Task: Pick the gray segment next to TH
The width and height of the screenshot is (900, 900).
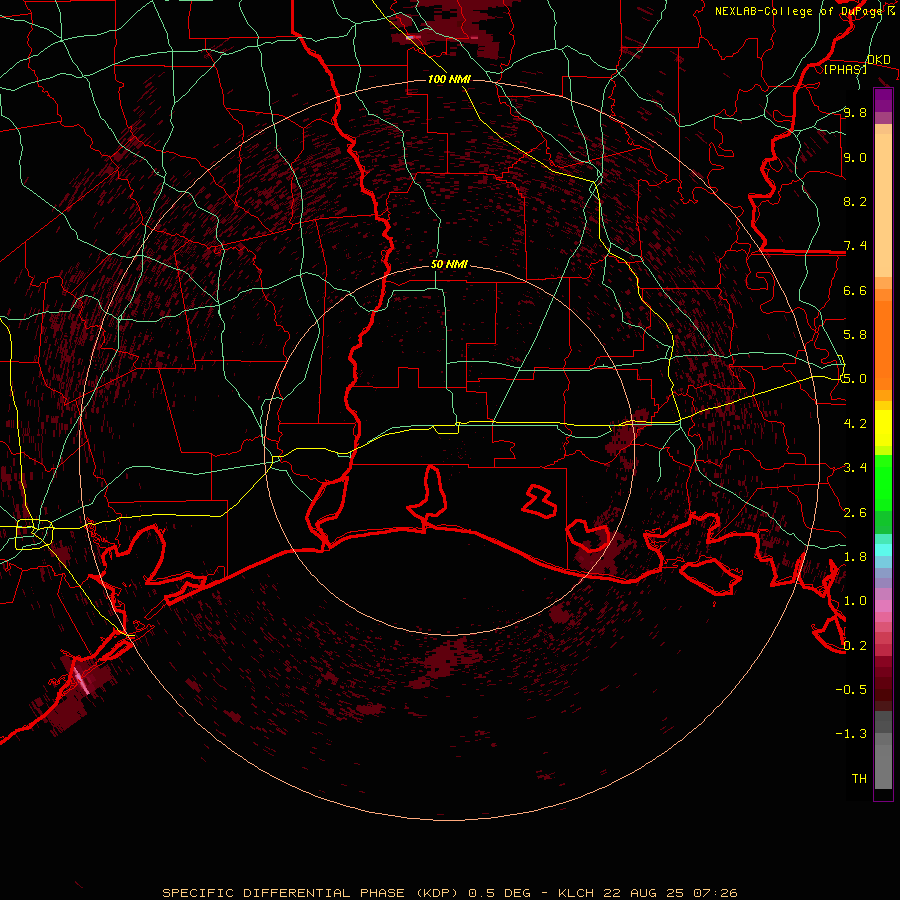Action: (883, 766)
